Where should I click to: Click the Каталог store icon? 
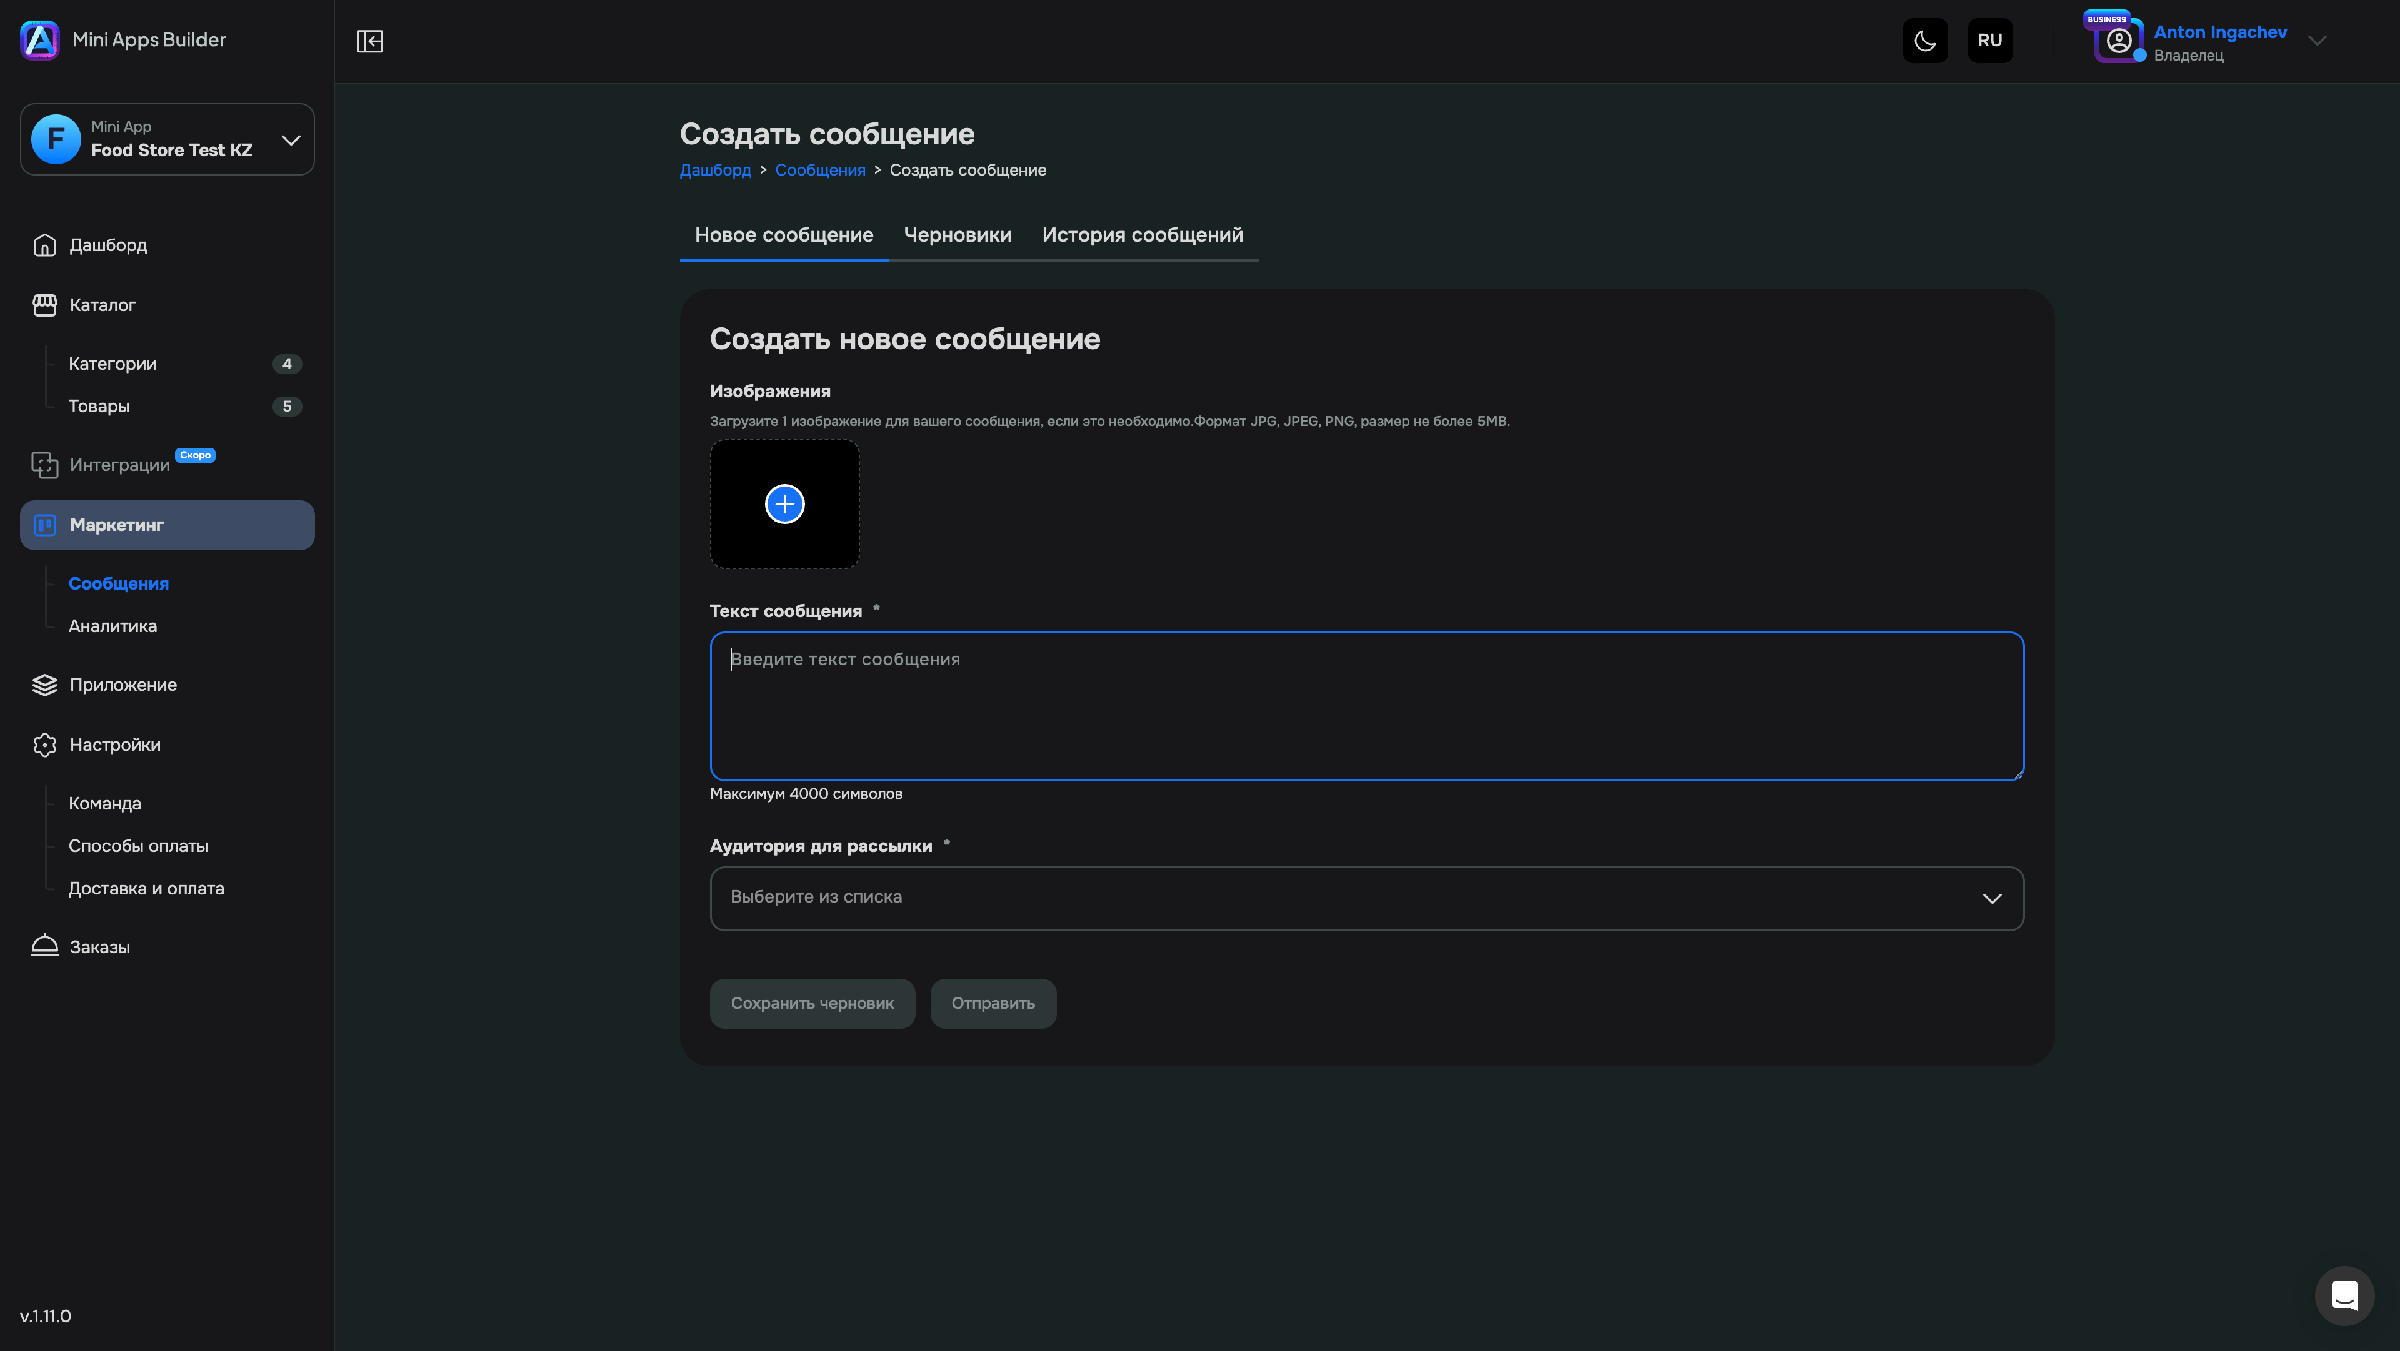(x=44, y=305)
